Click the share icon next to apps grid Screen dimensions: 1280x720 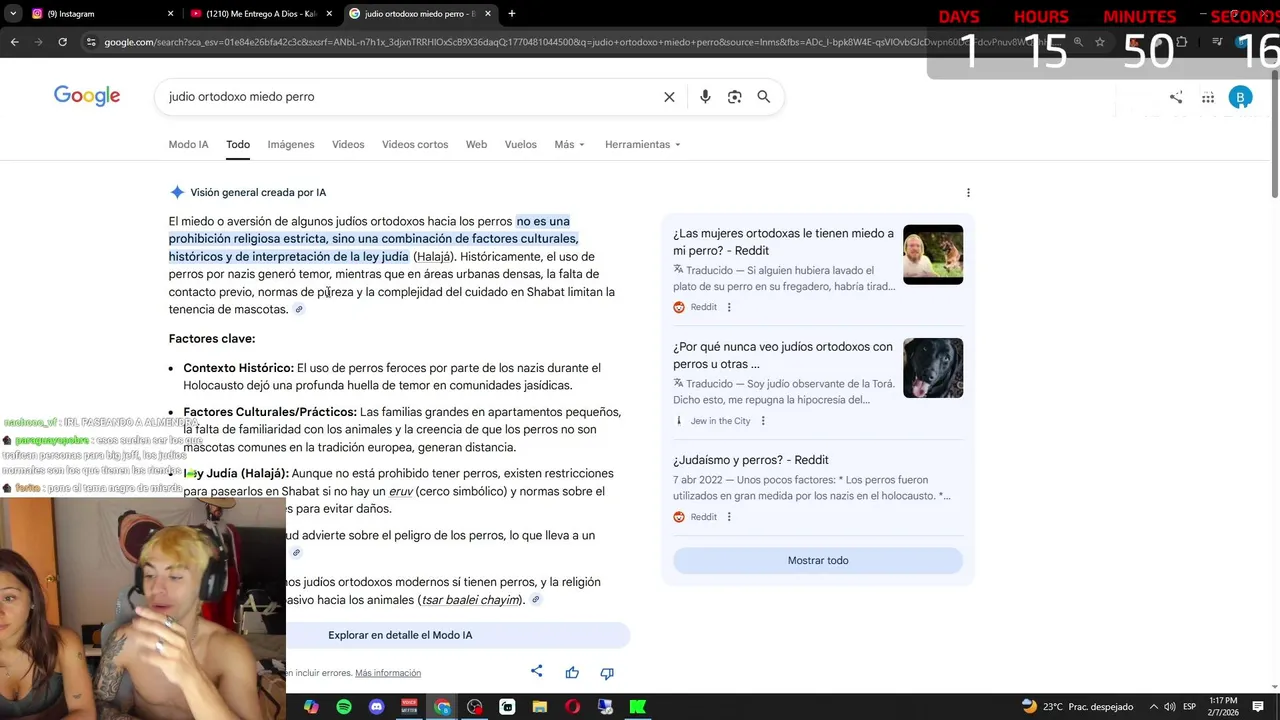click(1176, 97)
